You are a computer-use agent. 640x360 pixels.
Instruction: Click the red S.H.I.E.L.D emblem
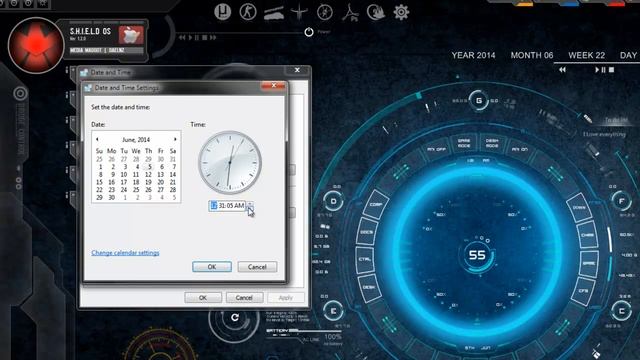click(x=36, y=45)
